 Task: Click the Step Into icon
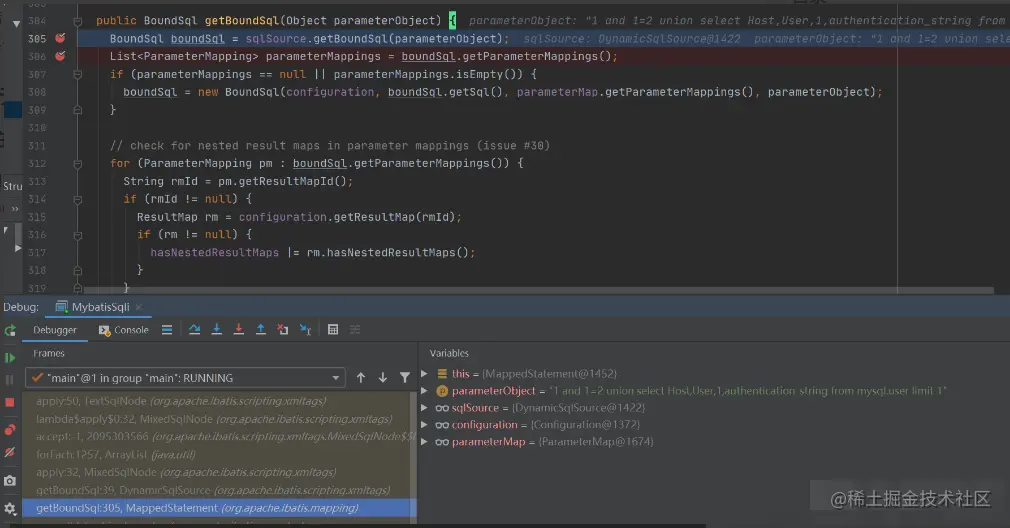pyautogui.click(x=216, y=330)
